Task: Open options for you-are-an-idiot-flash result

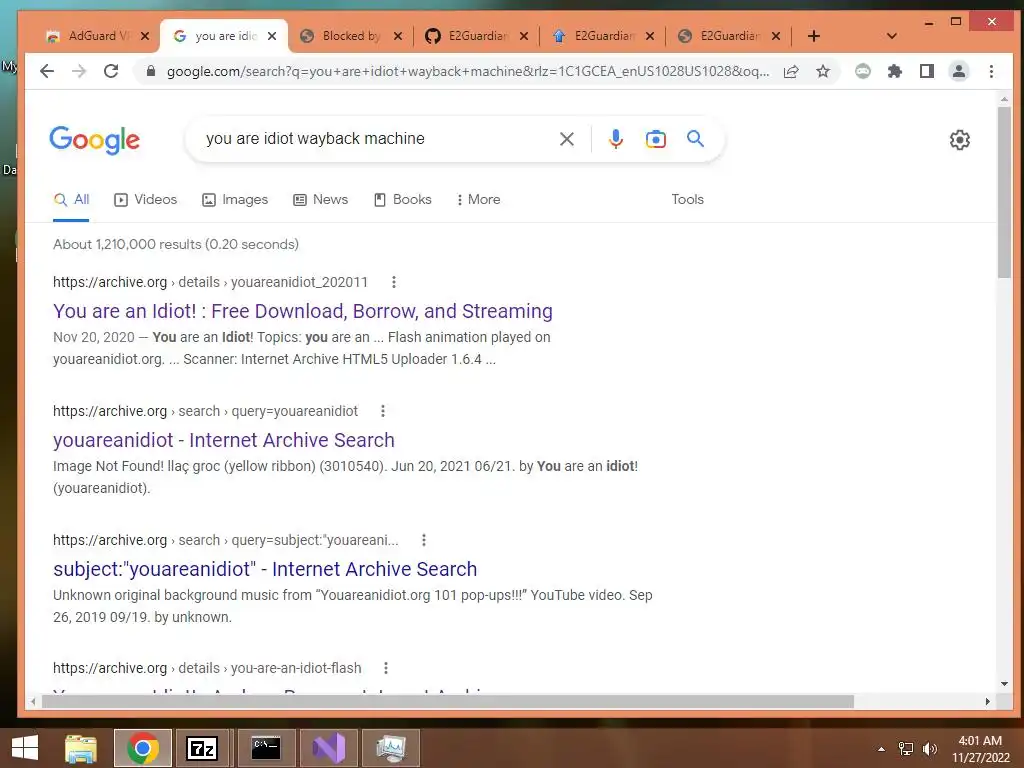Action: point(386,668)
